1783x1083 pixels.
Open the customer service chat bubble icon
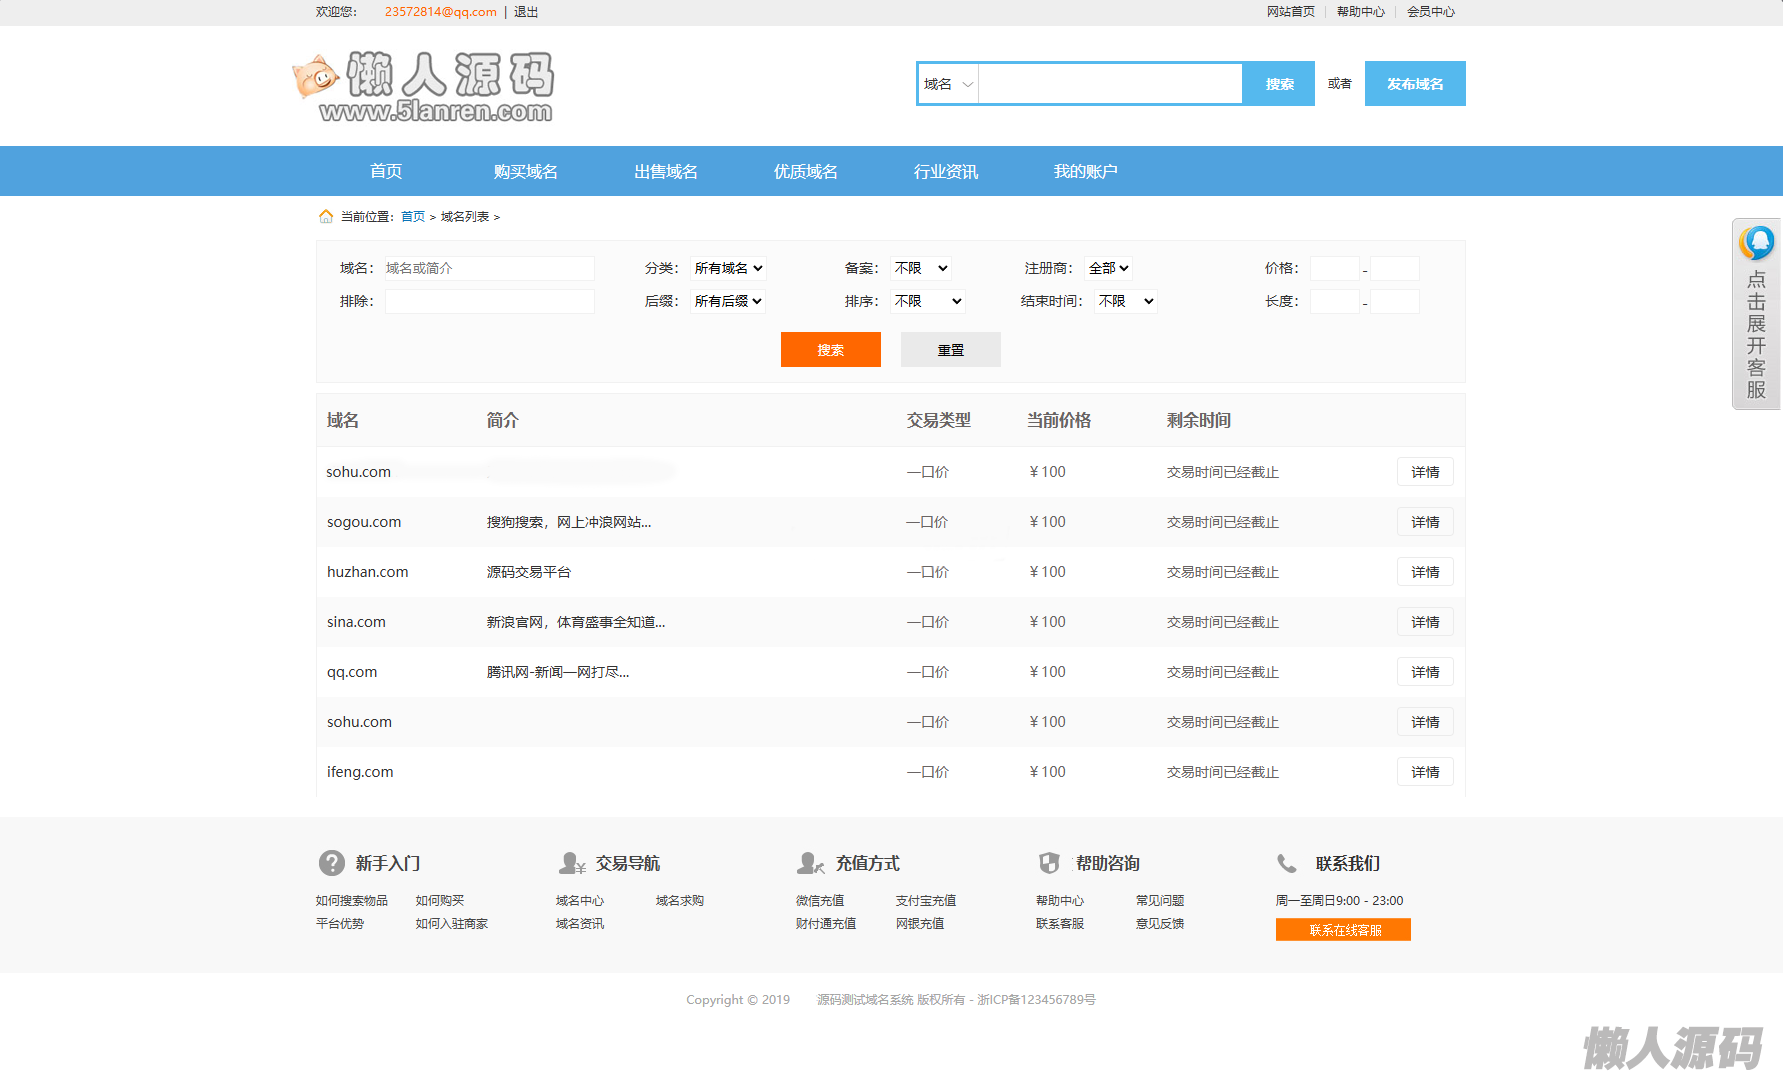(1756, 243)
